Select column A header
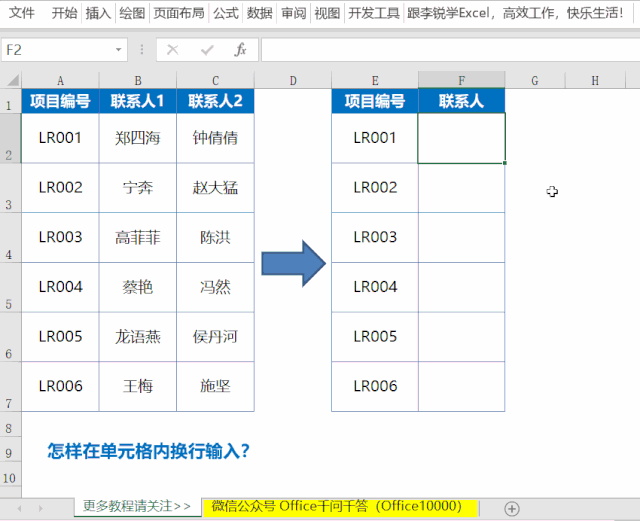The image size is (640, 521). [x=60, y=80]
